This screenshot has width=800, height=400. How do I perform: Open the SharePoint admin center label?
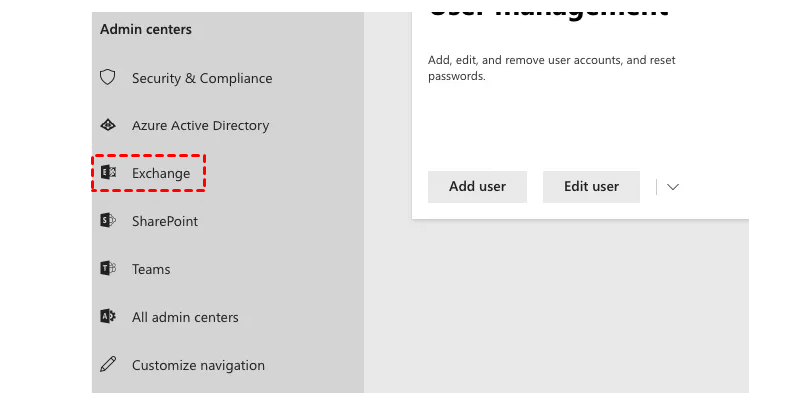(x=165, y=221)
